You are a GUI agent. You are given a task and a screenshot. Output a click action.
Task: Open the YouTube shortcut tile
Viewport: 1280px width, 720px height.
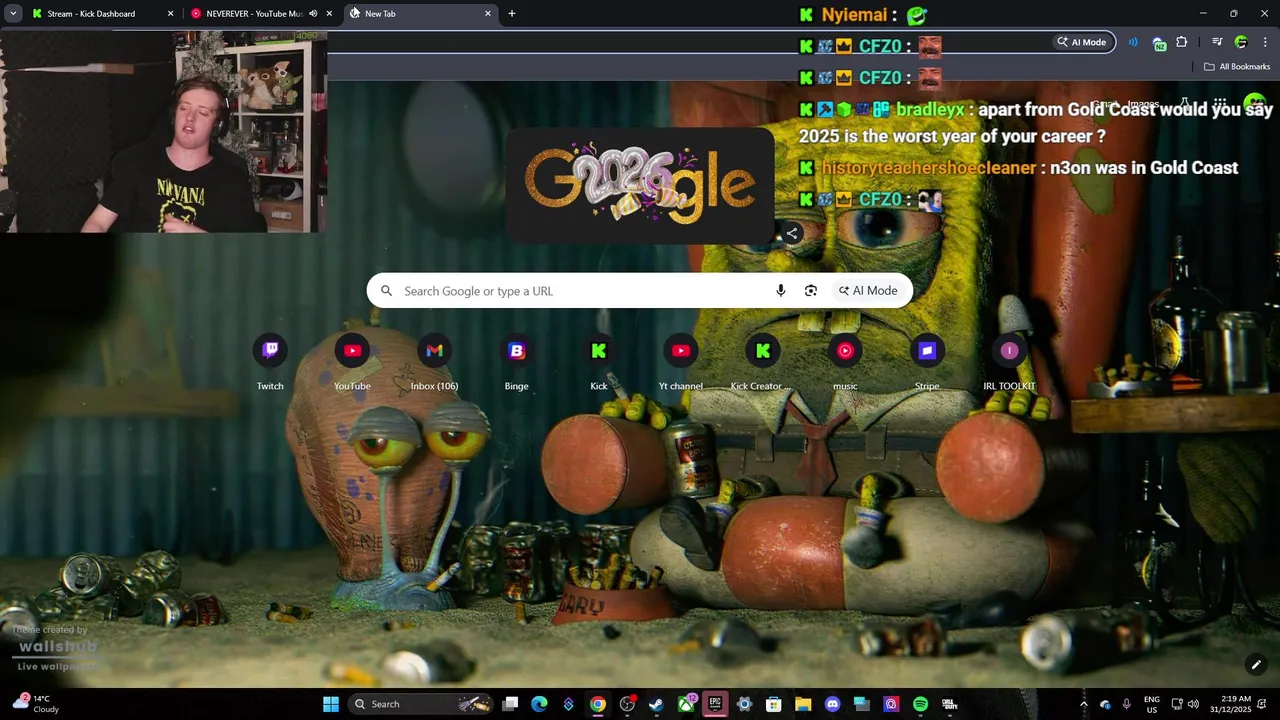pos(352,363)
